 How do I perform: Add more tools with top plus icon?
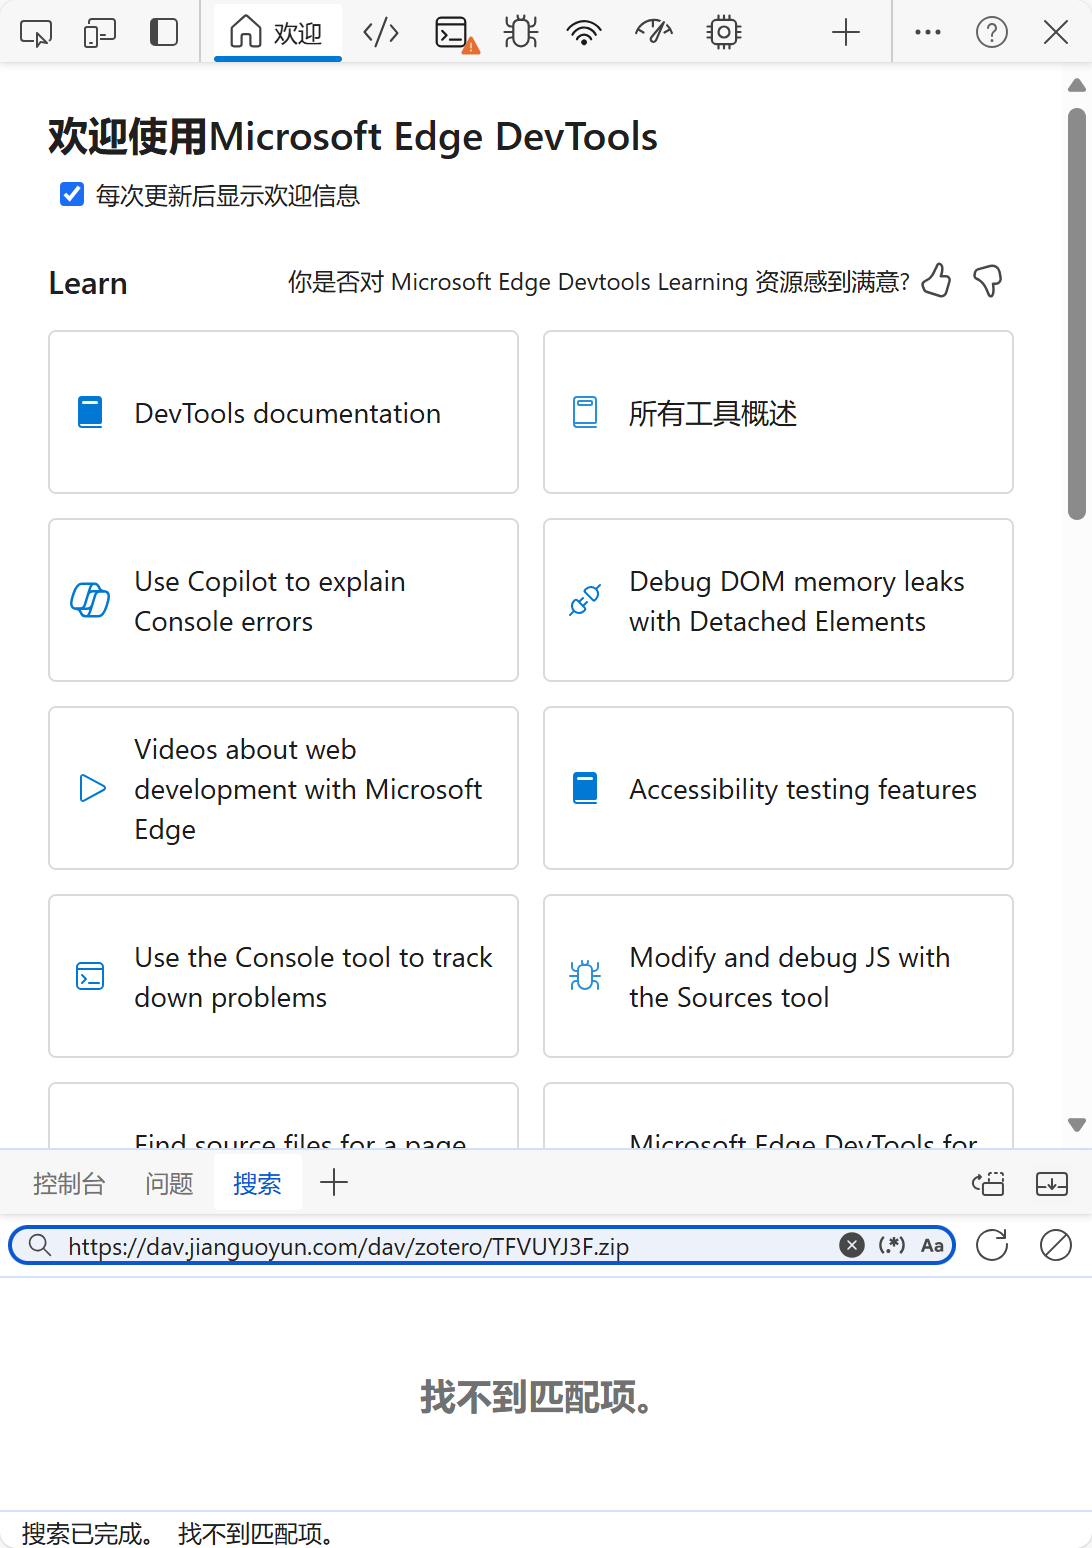click(846, 33)
